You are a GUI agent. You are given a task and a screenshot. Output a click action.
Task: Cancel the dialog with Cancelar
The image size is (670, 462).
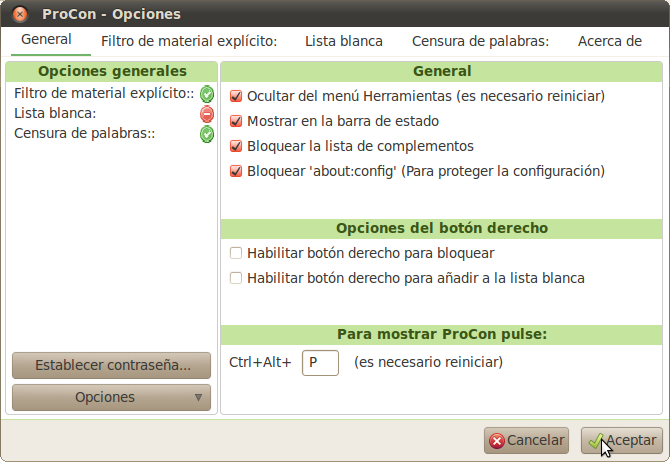point(526,441)
